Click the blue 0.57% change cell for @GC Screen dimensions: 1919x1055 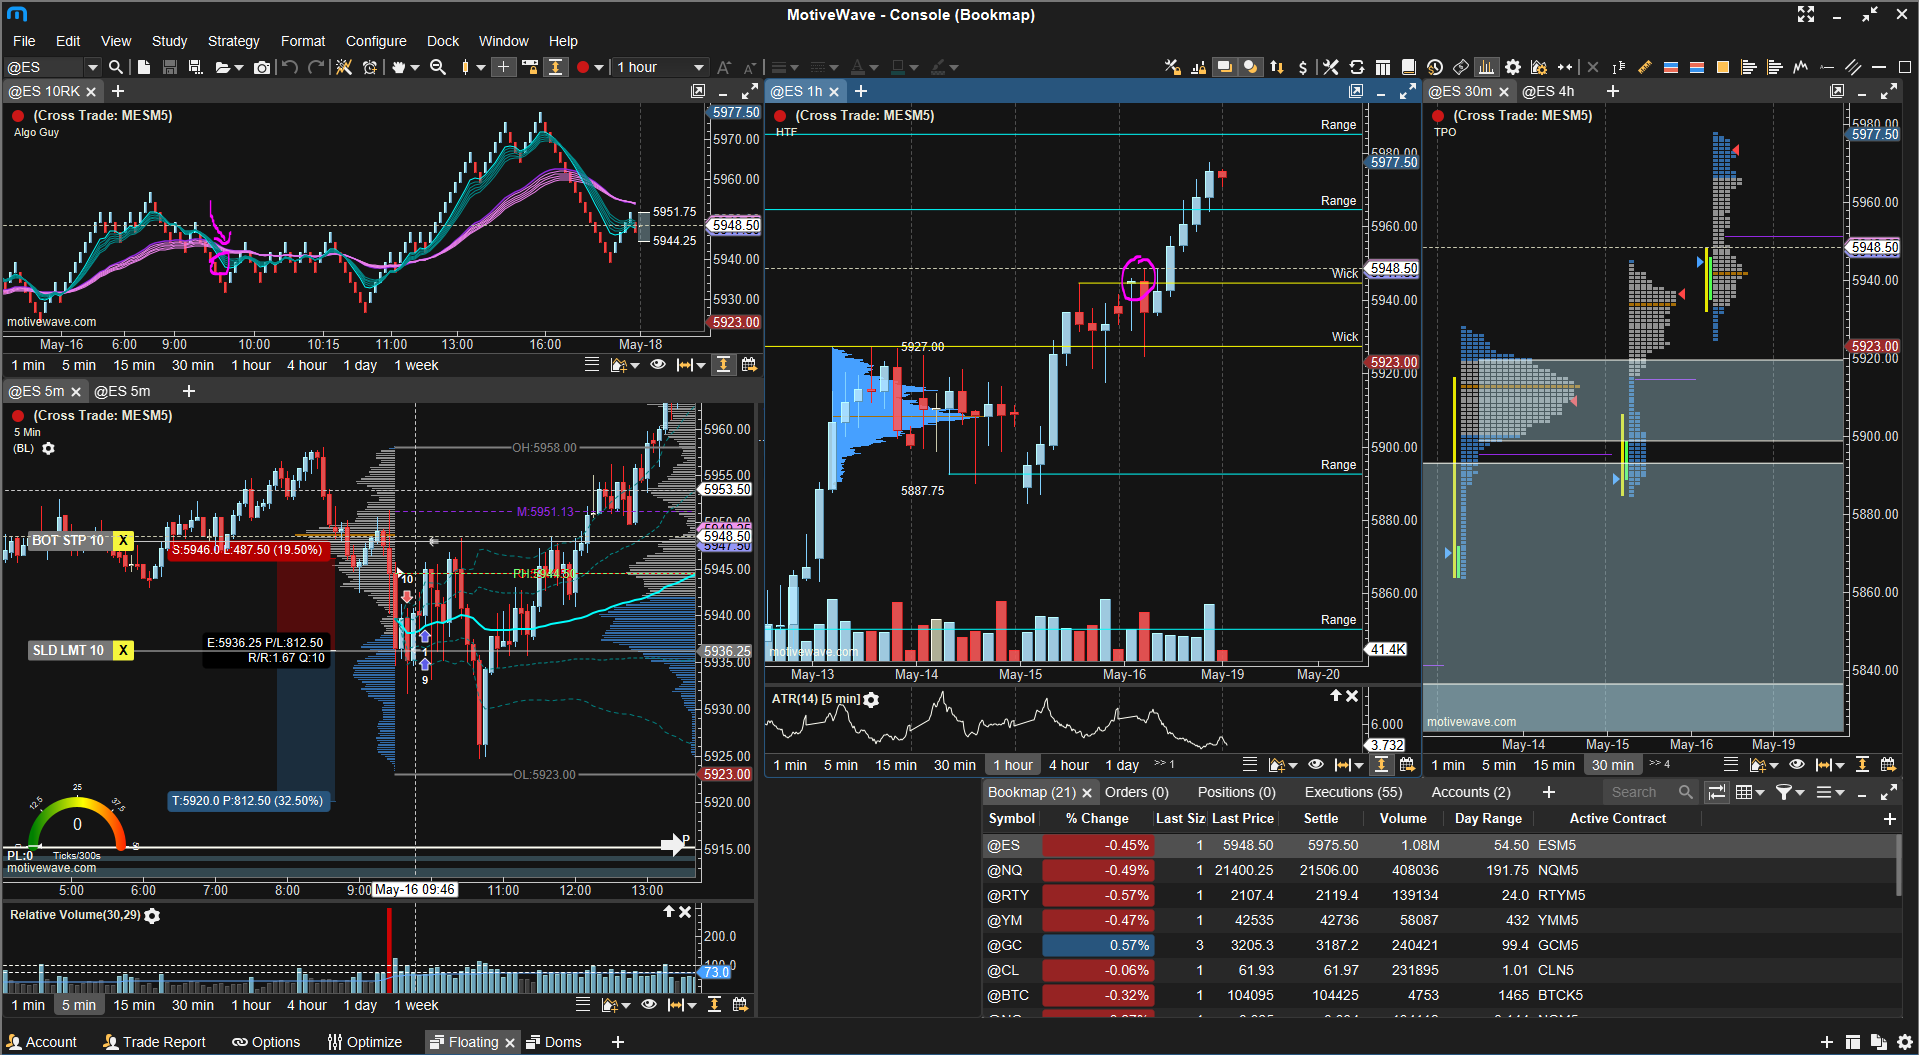click(1098, 945)
